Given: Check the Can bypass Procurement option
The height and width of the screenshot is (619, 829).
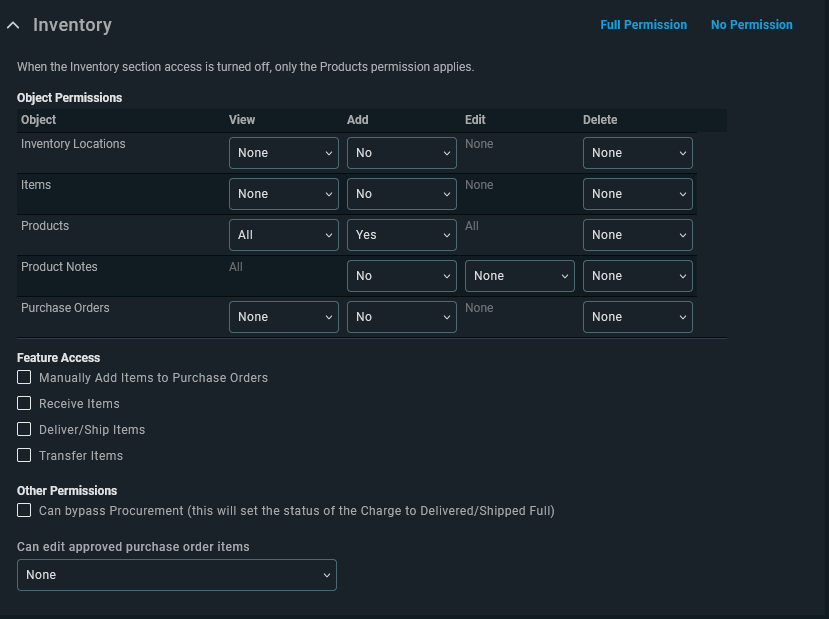Looking at the screenshot, I should pos(24,510).
